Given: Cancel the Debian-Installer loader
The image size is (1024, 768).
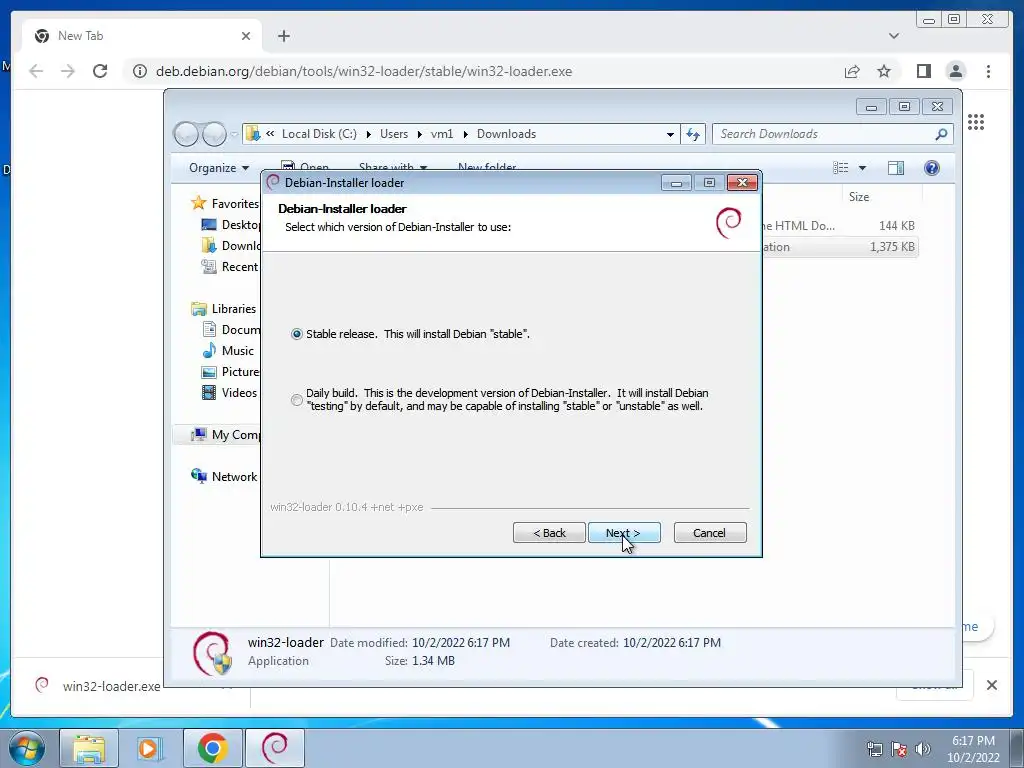Looking at the screenshot, I should coord(710,533).
